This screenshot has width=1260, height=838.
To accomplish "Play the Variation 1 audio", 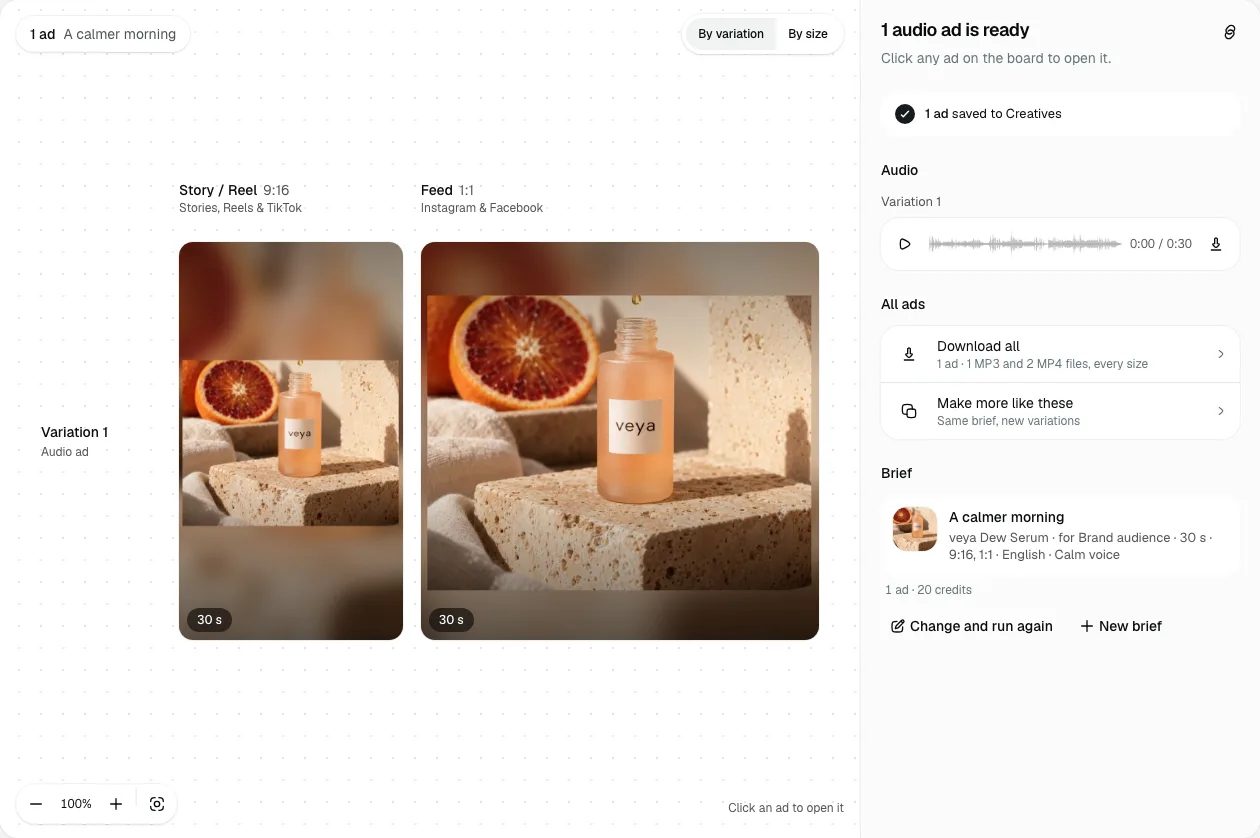I will [905, 244].
